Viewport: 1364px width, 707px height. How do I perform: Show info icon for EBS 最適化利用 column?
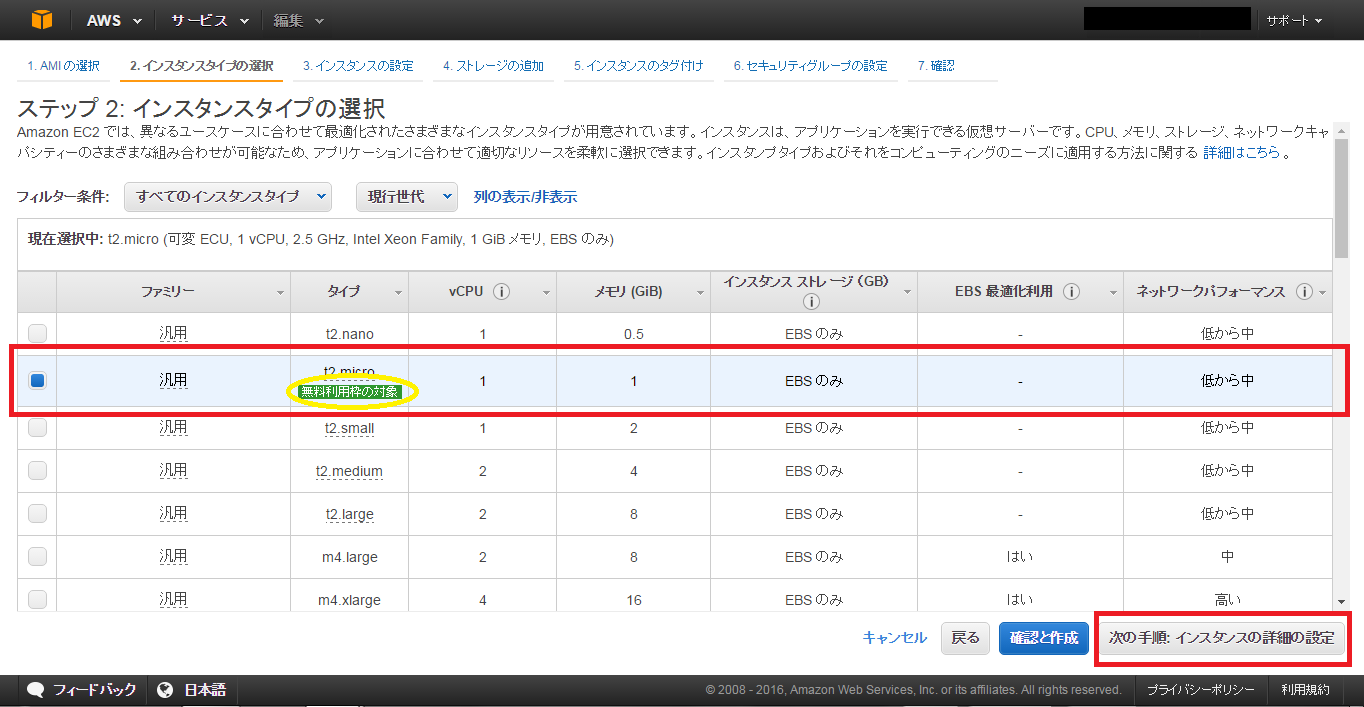pyautogui.click(x=1071, y=292)
